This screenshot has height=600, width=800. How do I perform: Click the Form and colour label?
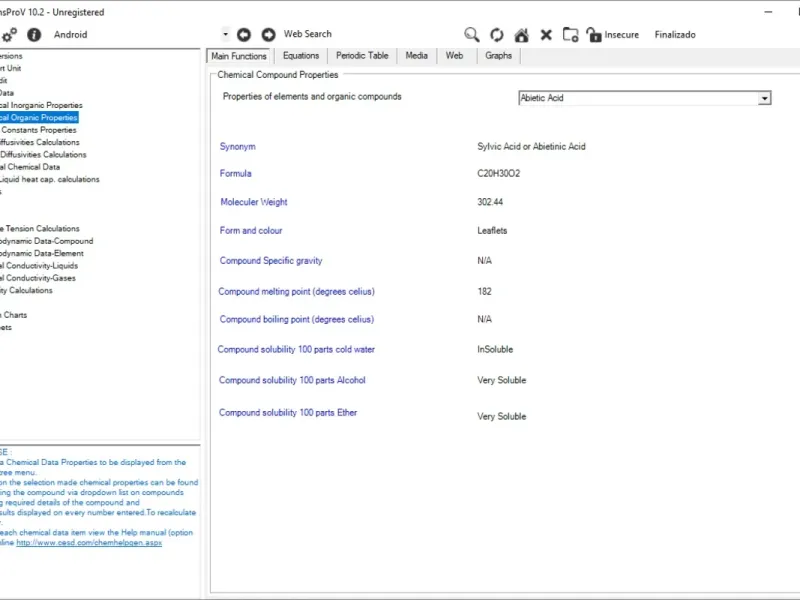coord(251,231)
